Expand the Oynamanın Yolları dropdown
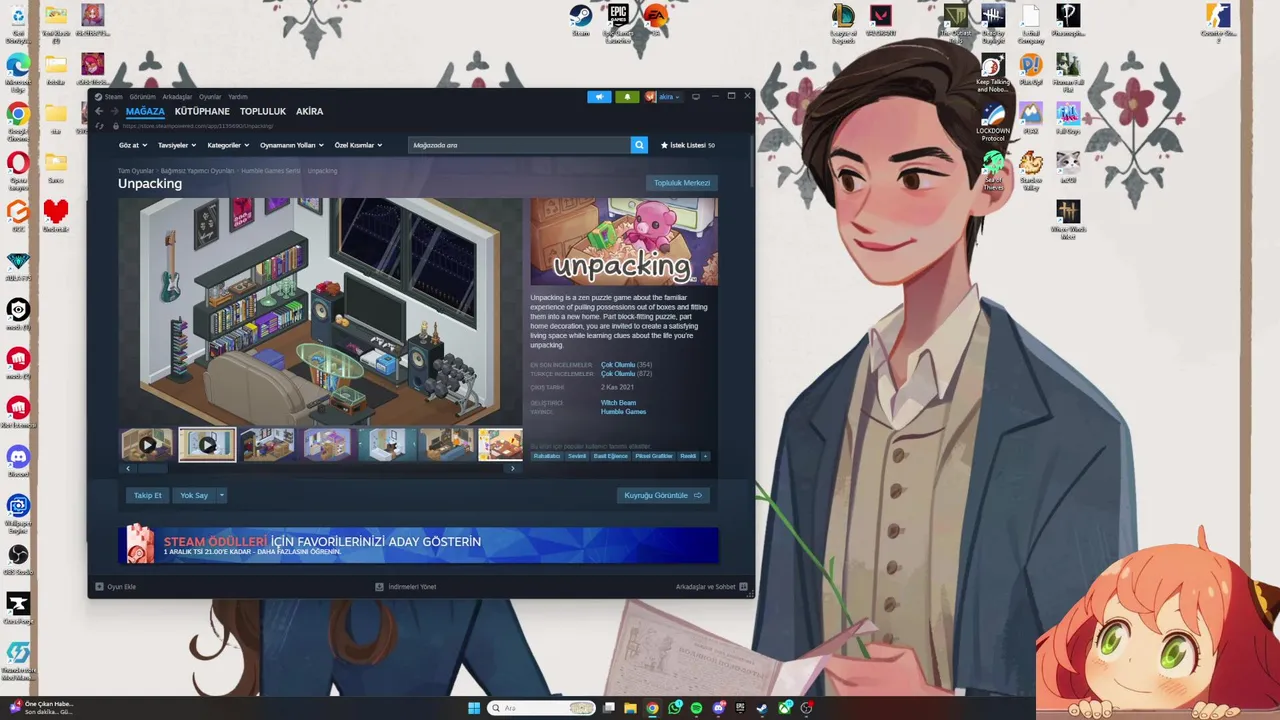 click(x=292, y=145)
